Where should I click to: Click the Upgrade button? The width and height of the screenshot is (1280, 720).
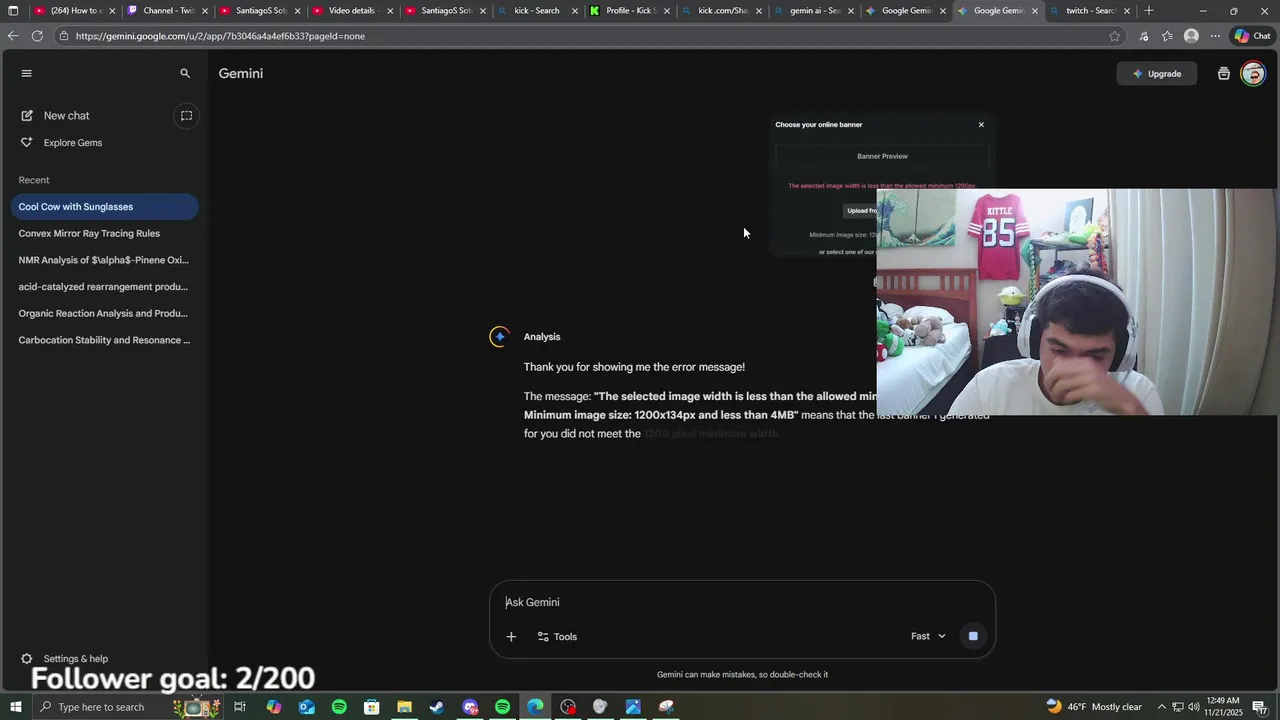pos(1157,74)
